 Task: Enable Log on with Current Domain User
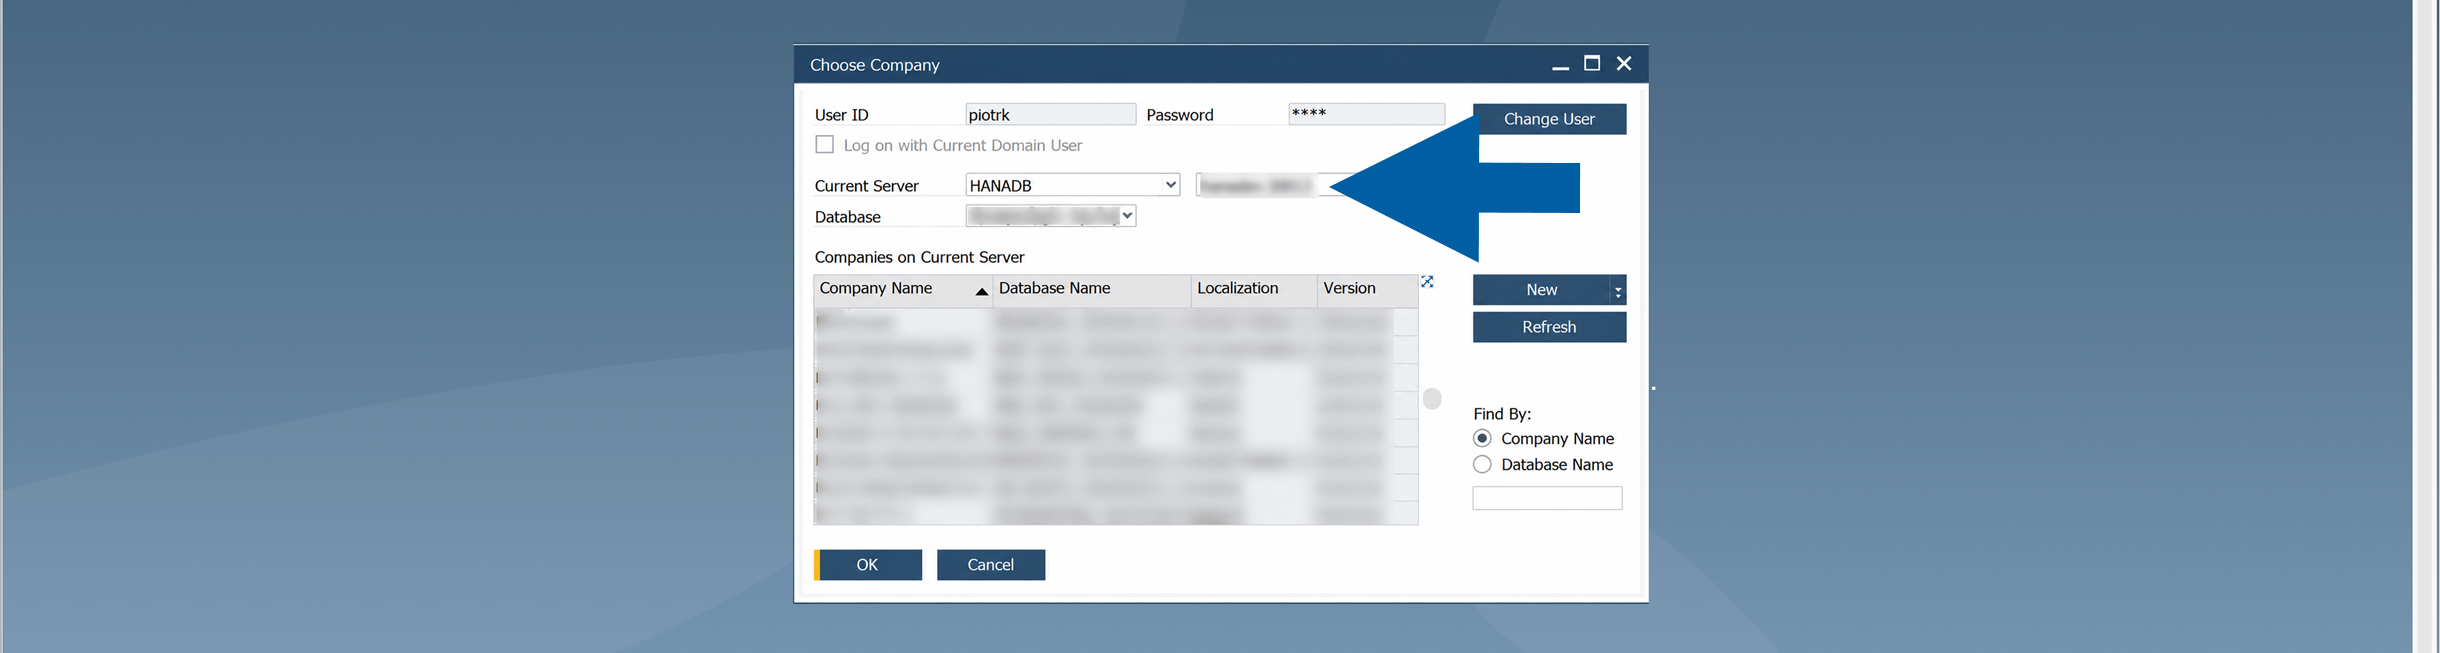tap(824, 145)
